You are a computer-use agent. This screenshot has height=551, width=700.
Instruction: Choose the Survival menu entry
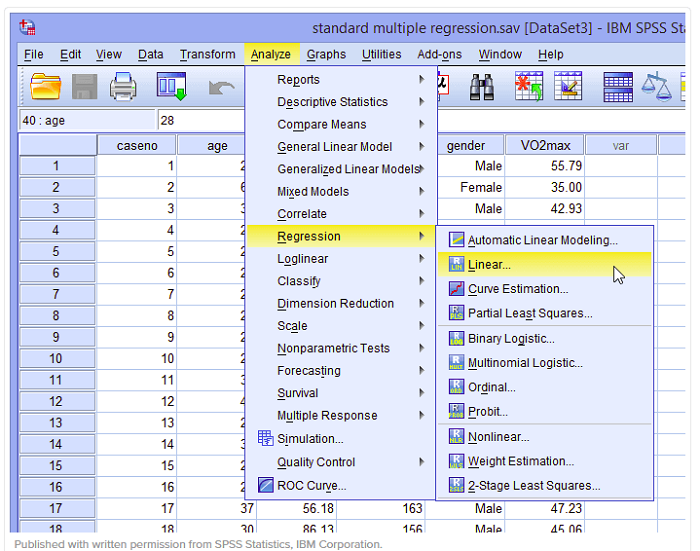[x=341, y=393]
